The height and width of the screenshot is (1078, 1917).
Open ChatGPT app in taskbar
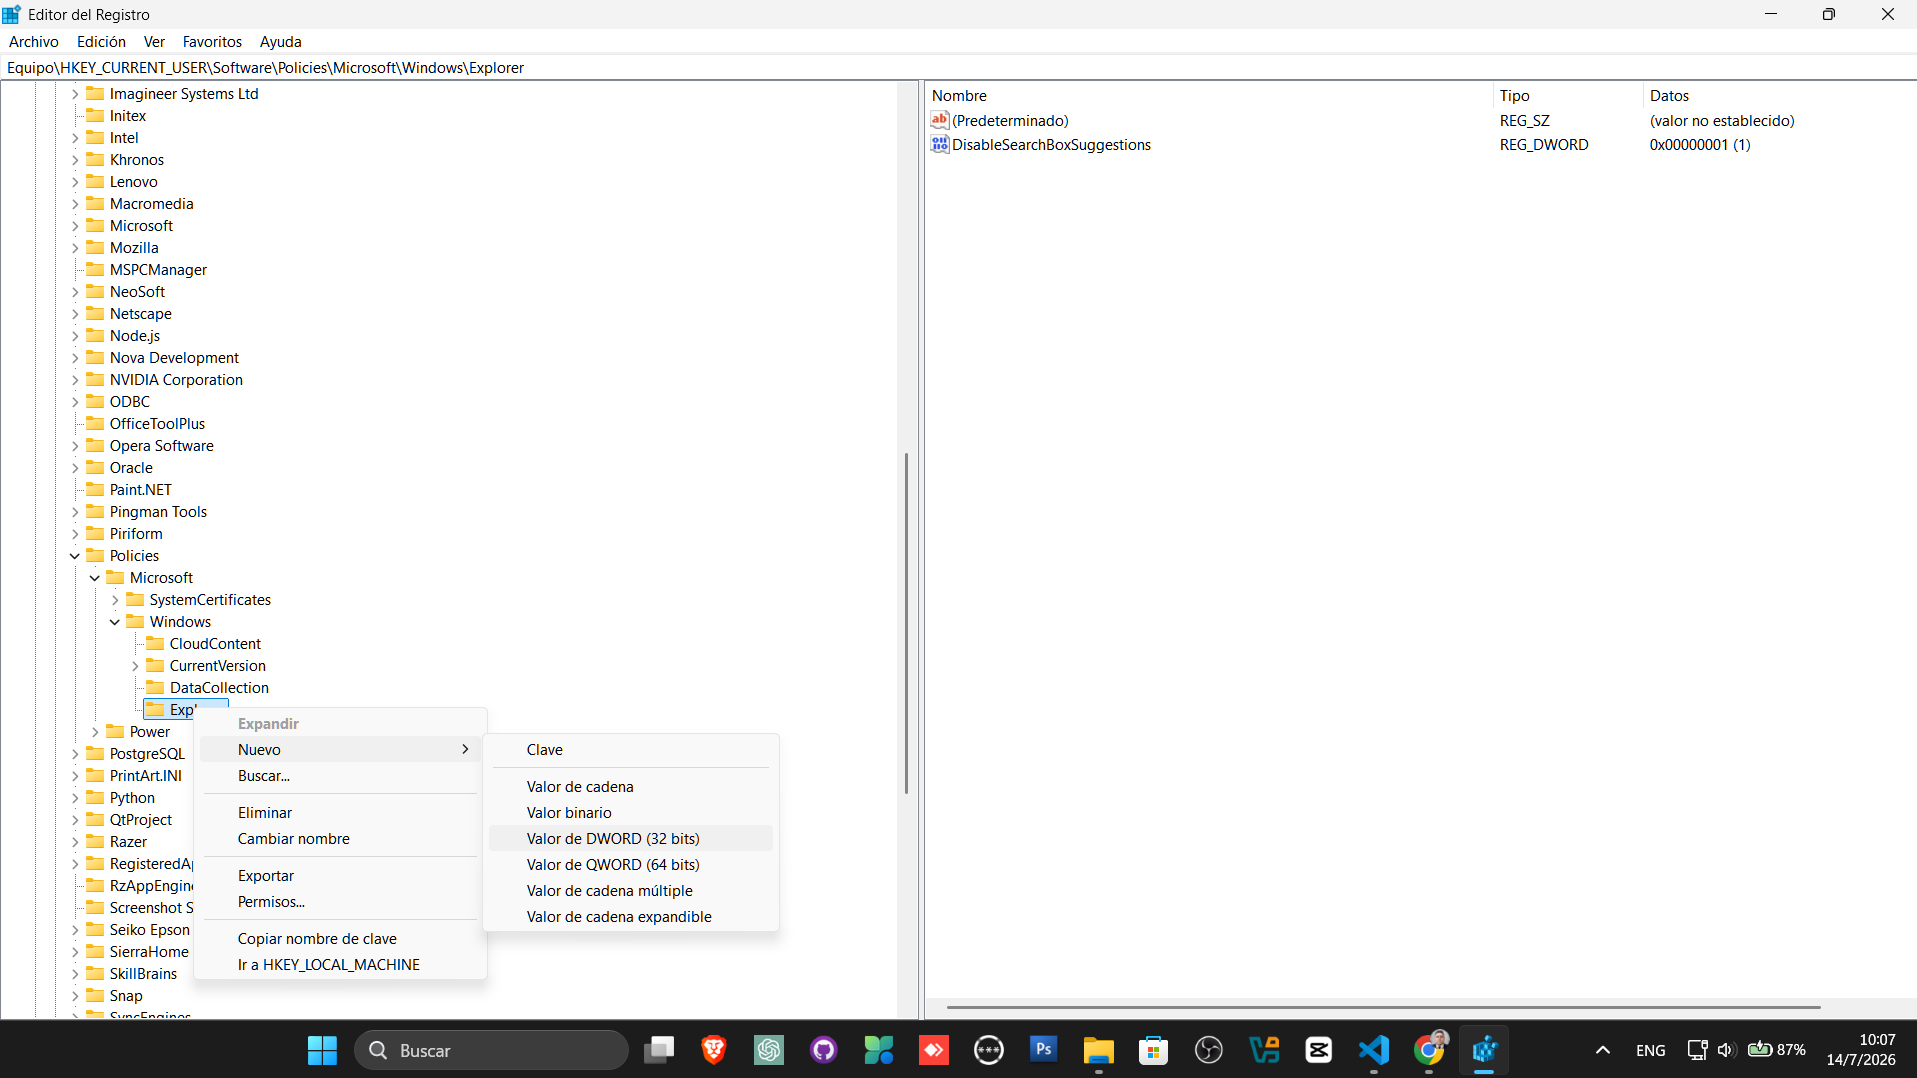(x=769, y=1050)
